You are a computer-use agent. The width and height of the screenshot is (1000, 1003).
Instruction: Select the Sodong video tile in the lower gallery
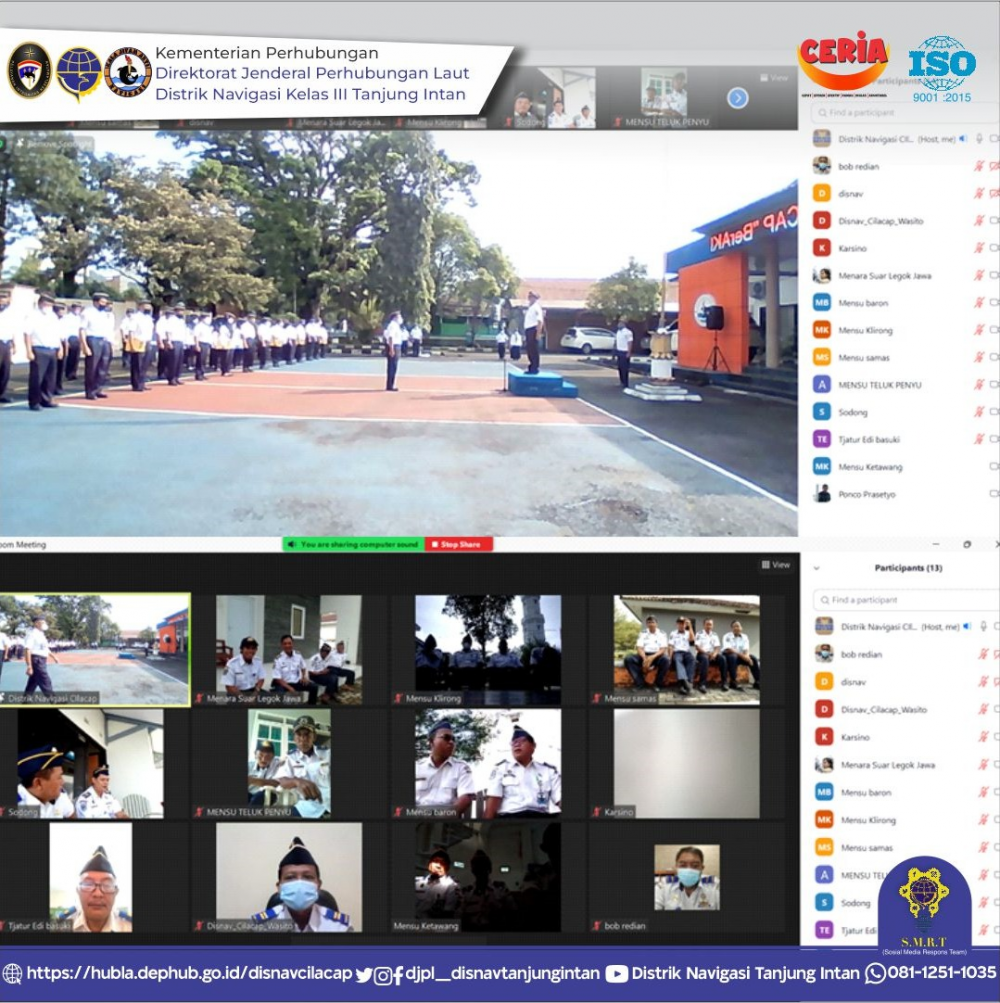[x=90, y=764]
